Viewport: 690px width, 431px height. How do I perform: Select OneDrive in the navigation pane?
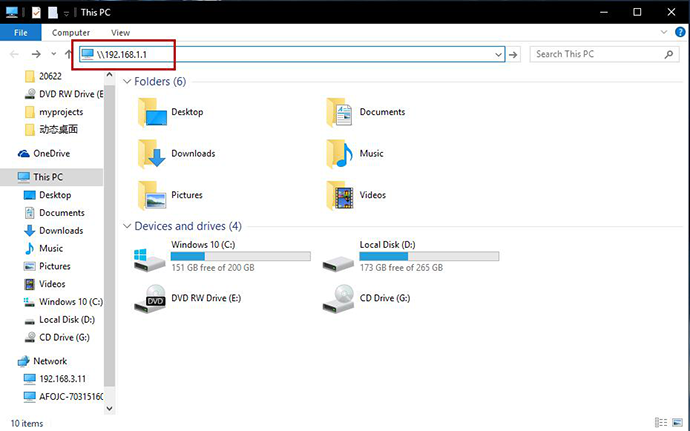tap(50, 153)
